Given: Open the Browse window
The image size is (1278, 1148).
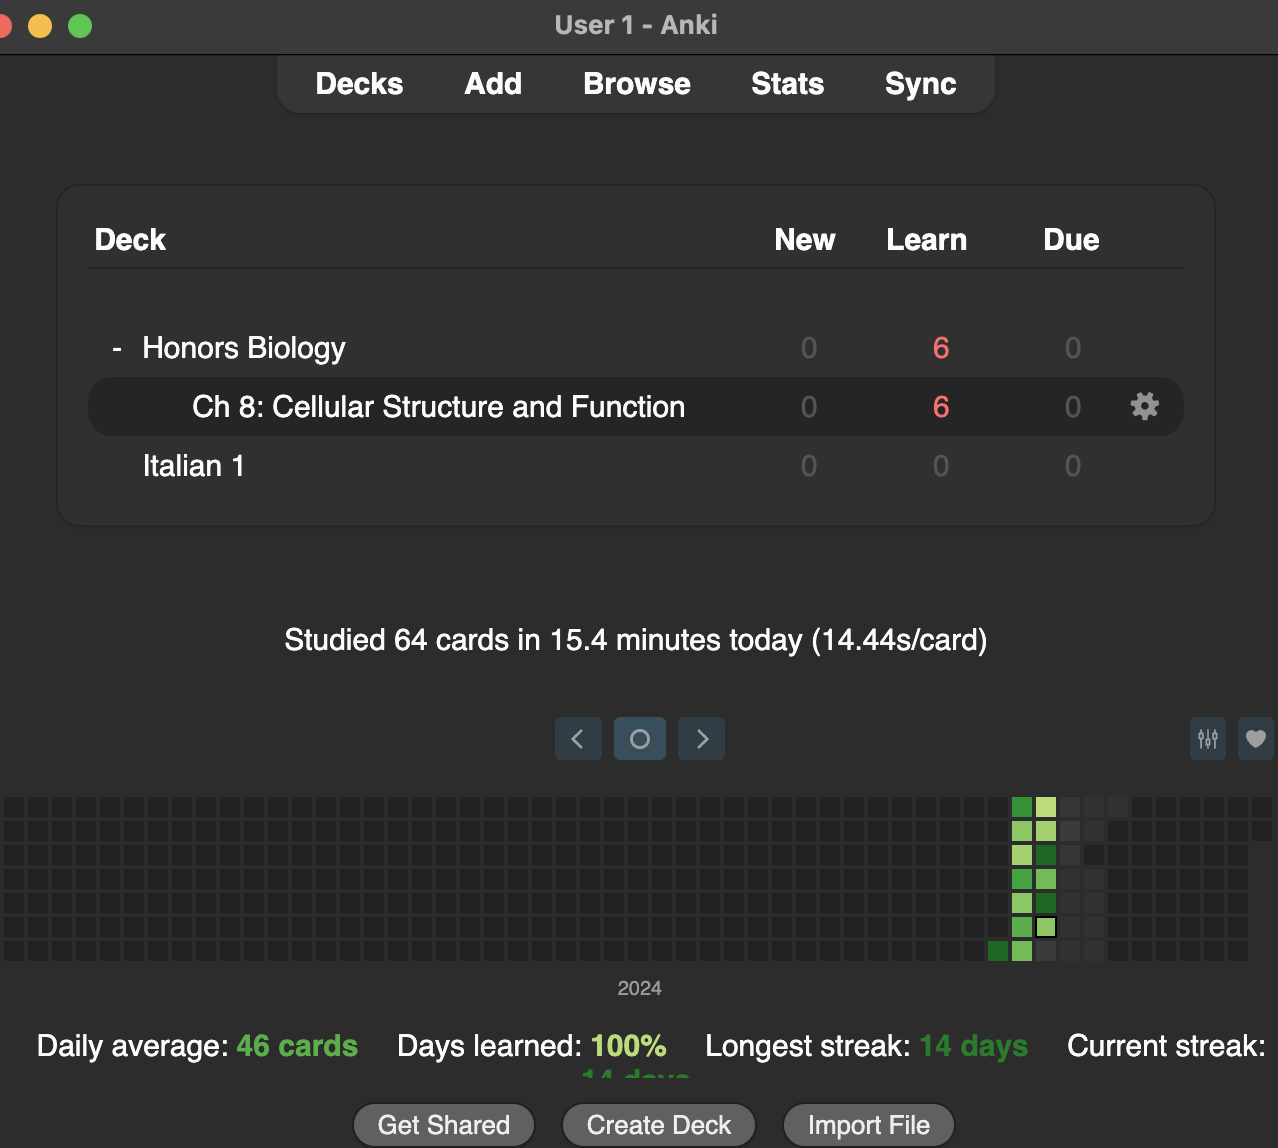Looking at the screenshot, I should [637, 84].
